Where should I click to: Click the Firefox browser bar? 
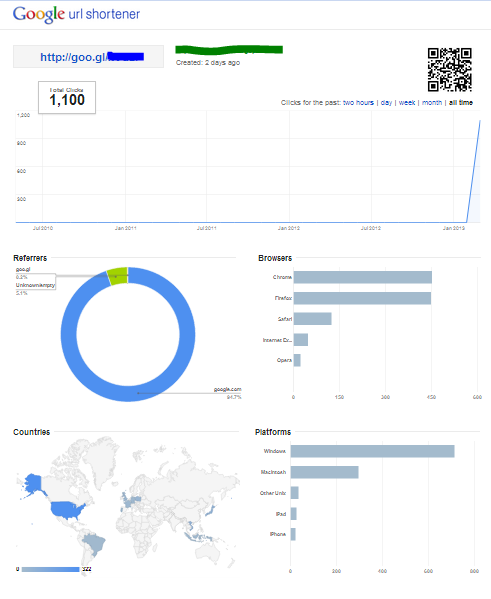coord(362,298)
